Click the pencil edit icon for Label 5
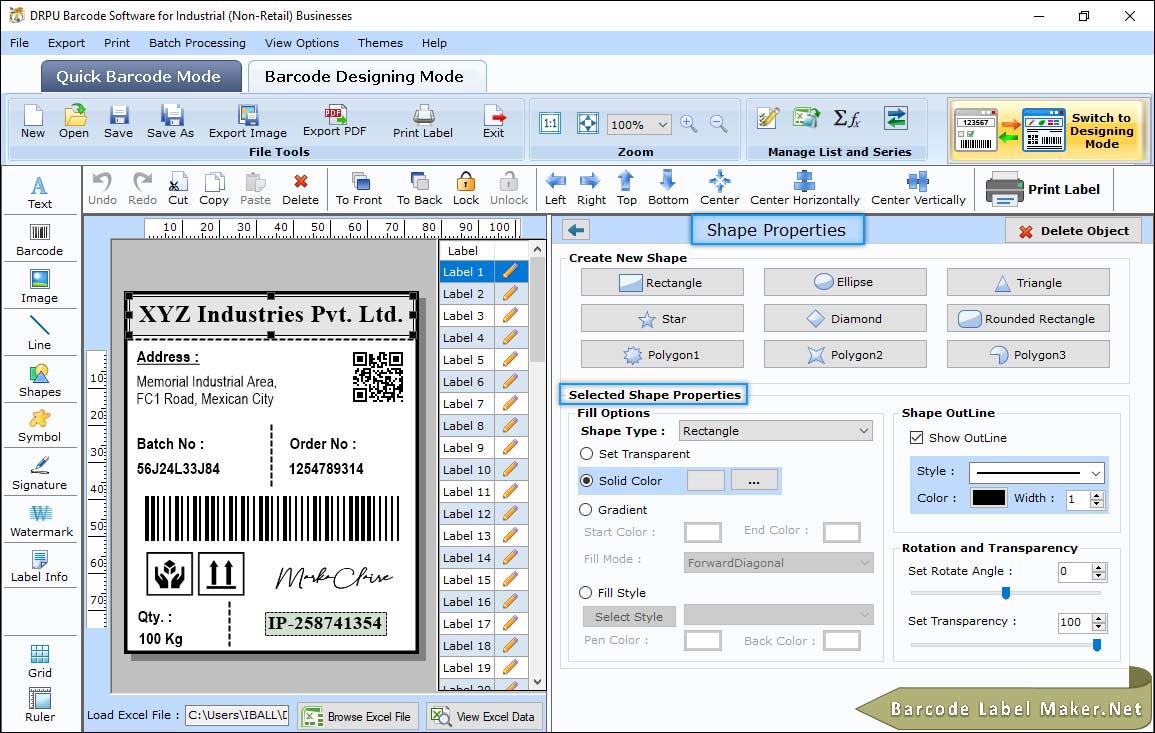This screenshot has width=1155, height=733. (x=510, y=360)
